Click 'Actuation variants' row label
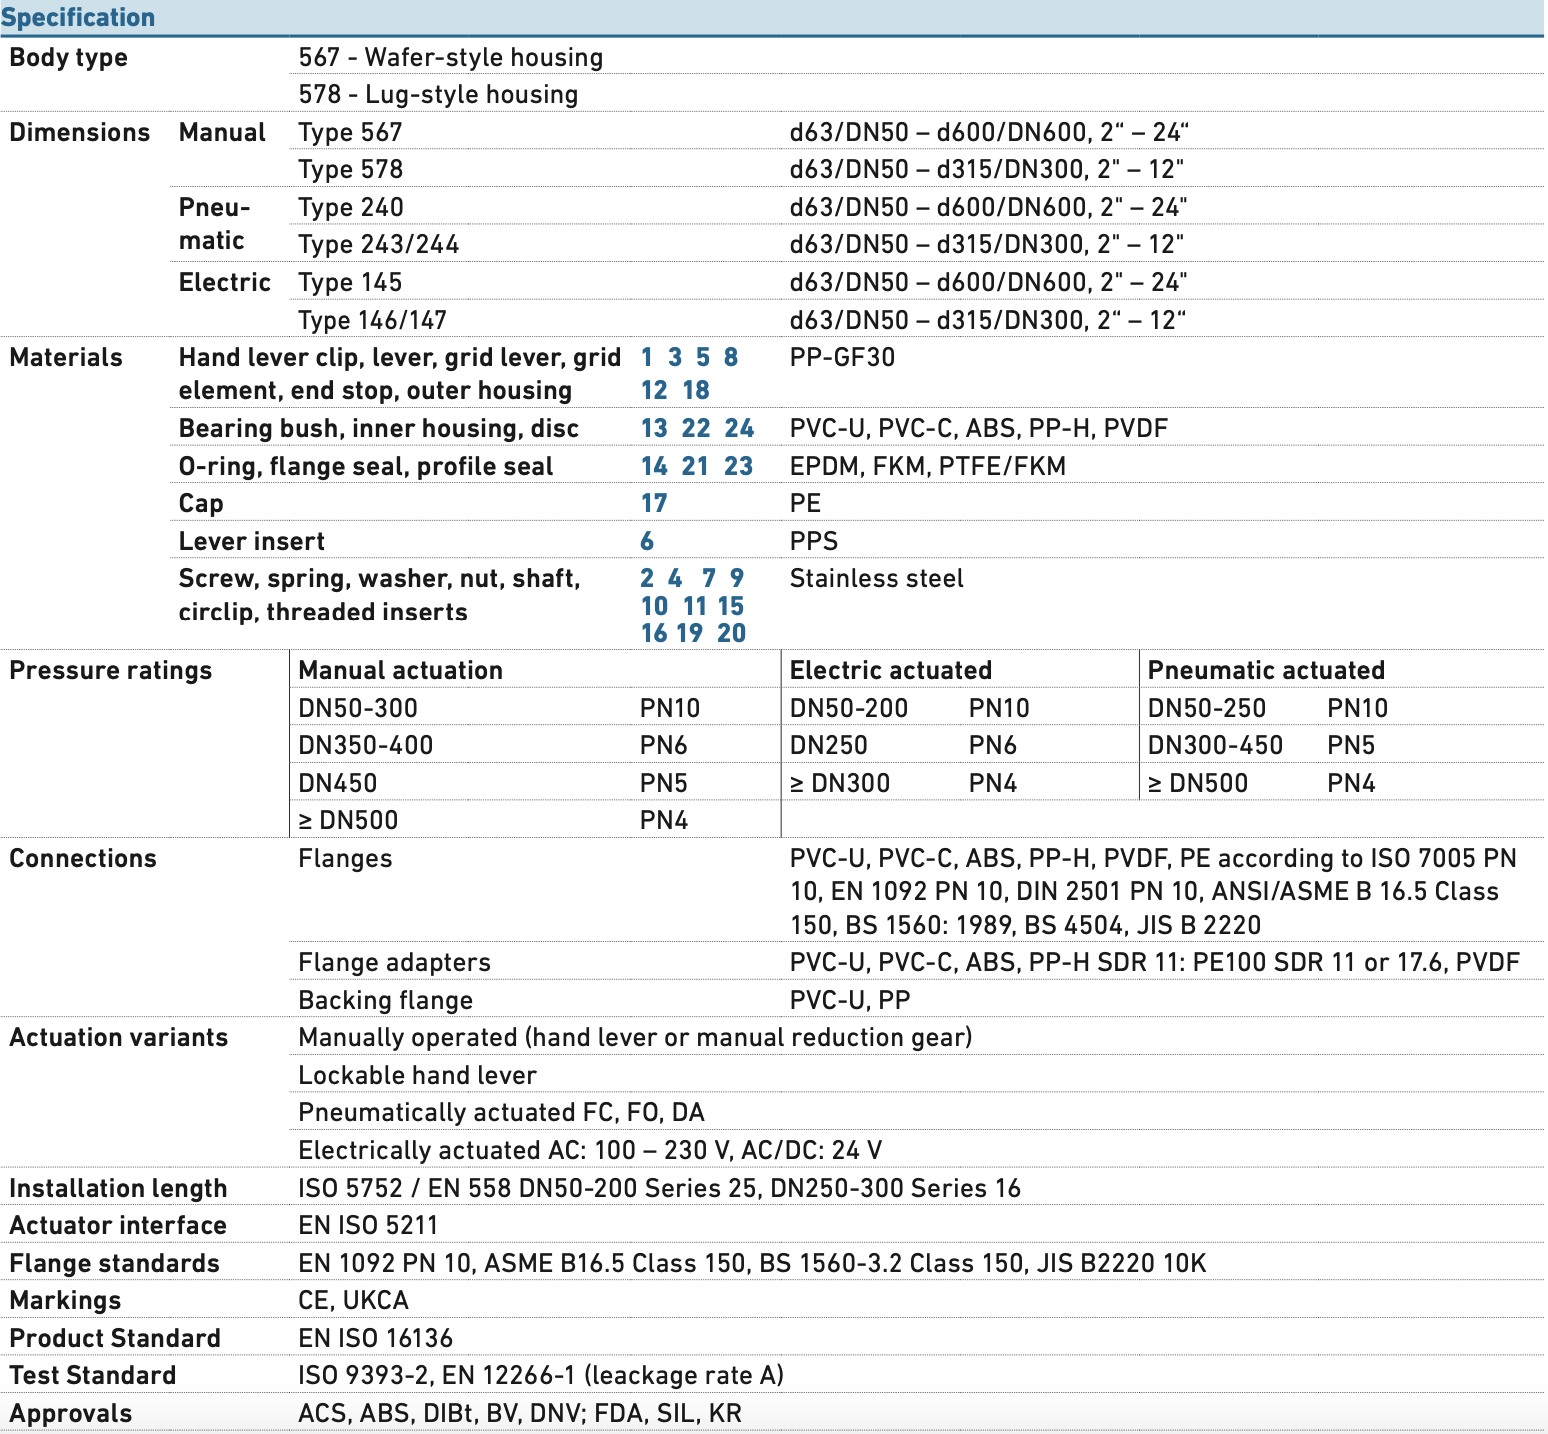Screen dimensions: 1548x1434 pyautogui.click(x=119, y=1037)
